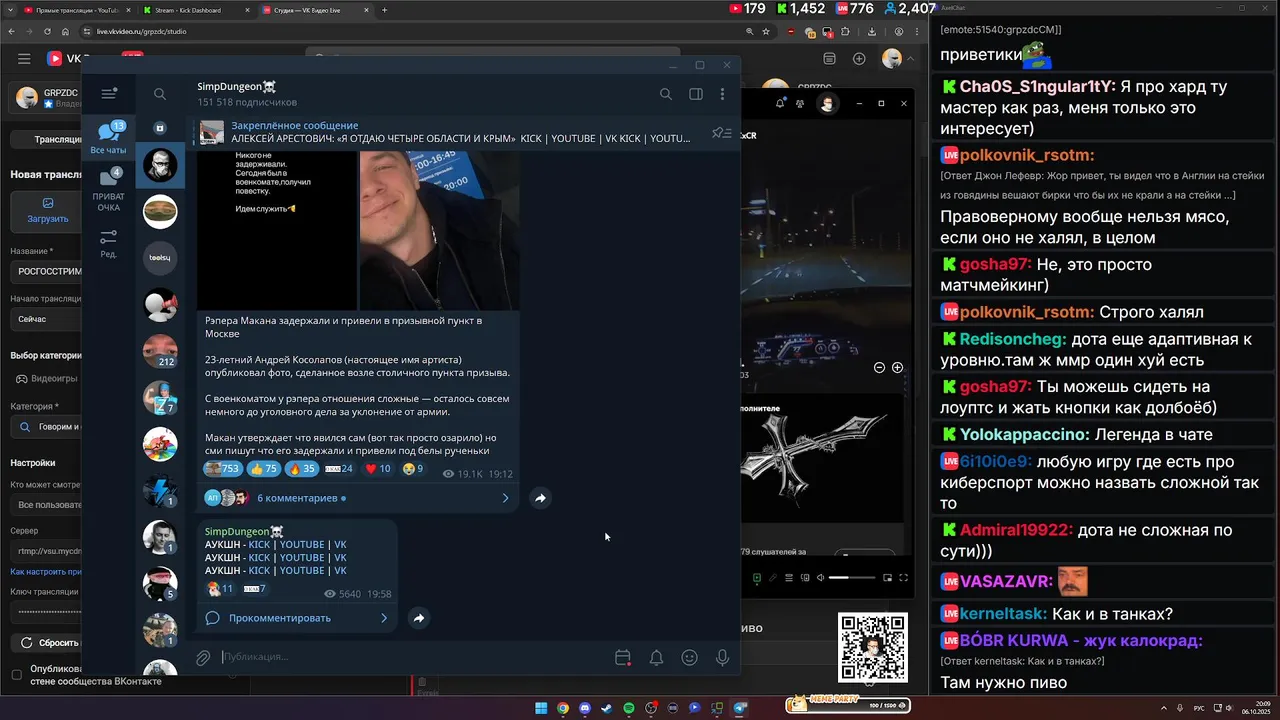Click reaction with 11 on АУКШН post
This screenshot has width=1280, height=720.
click(x=219, y=589)
